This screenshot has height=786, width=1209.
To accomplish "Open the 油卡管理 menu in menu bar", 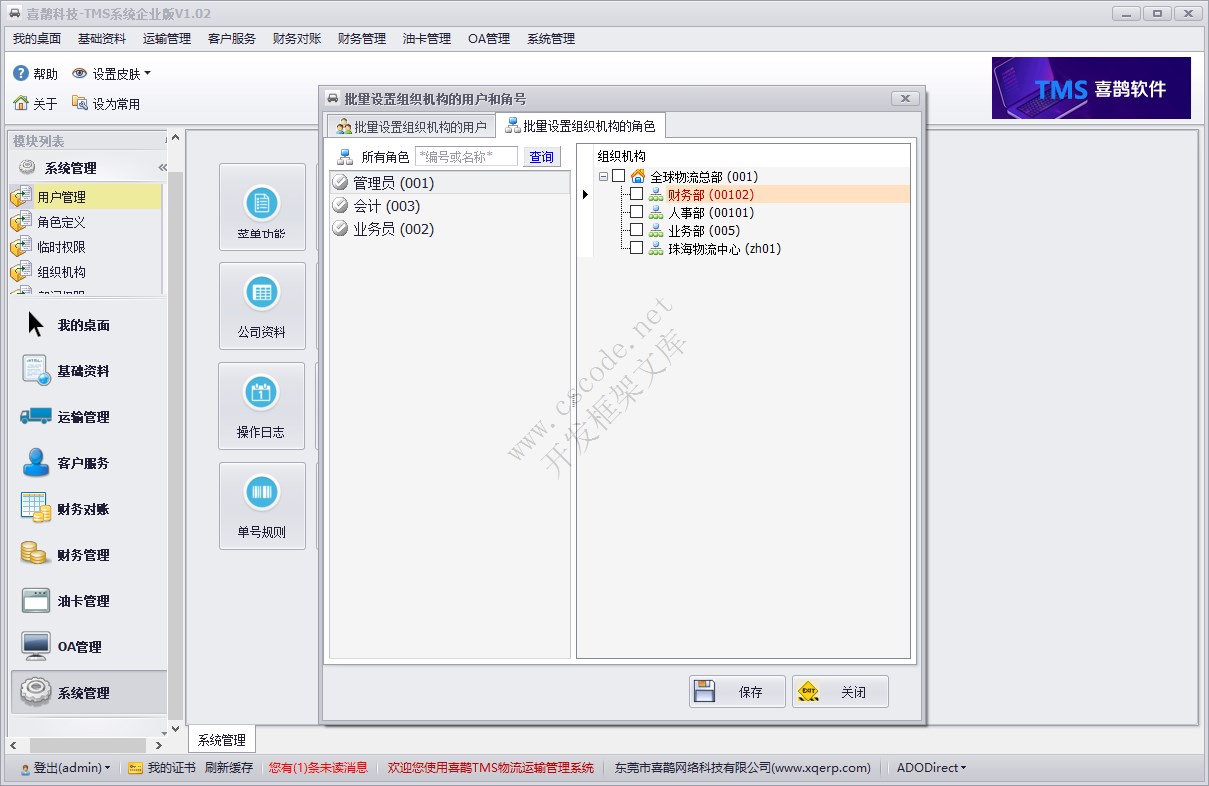I will point(427,39).
